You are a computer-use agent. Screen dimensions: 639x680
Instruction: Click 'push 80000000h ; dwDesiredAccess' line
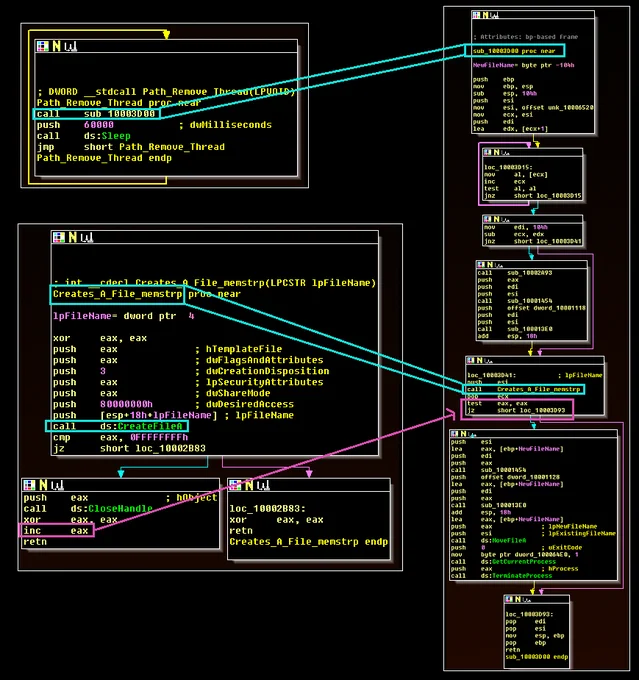[x=173, y=404]
